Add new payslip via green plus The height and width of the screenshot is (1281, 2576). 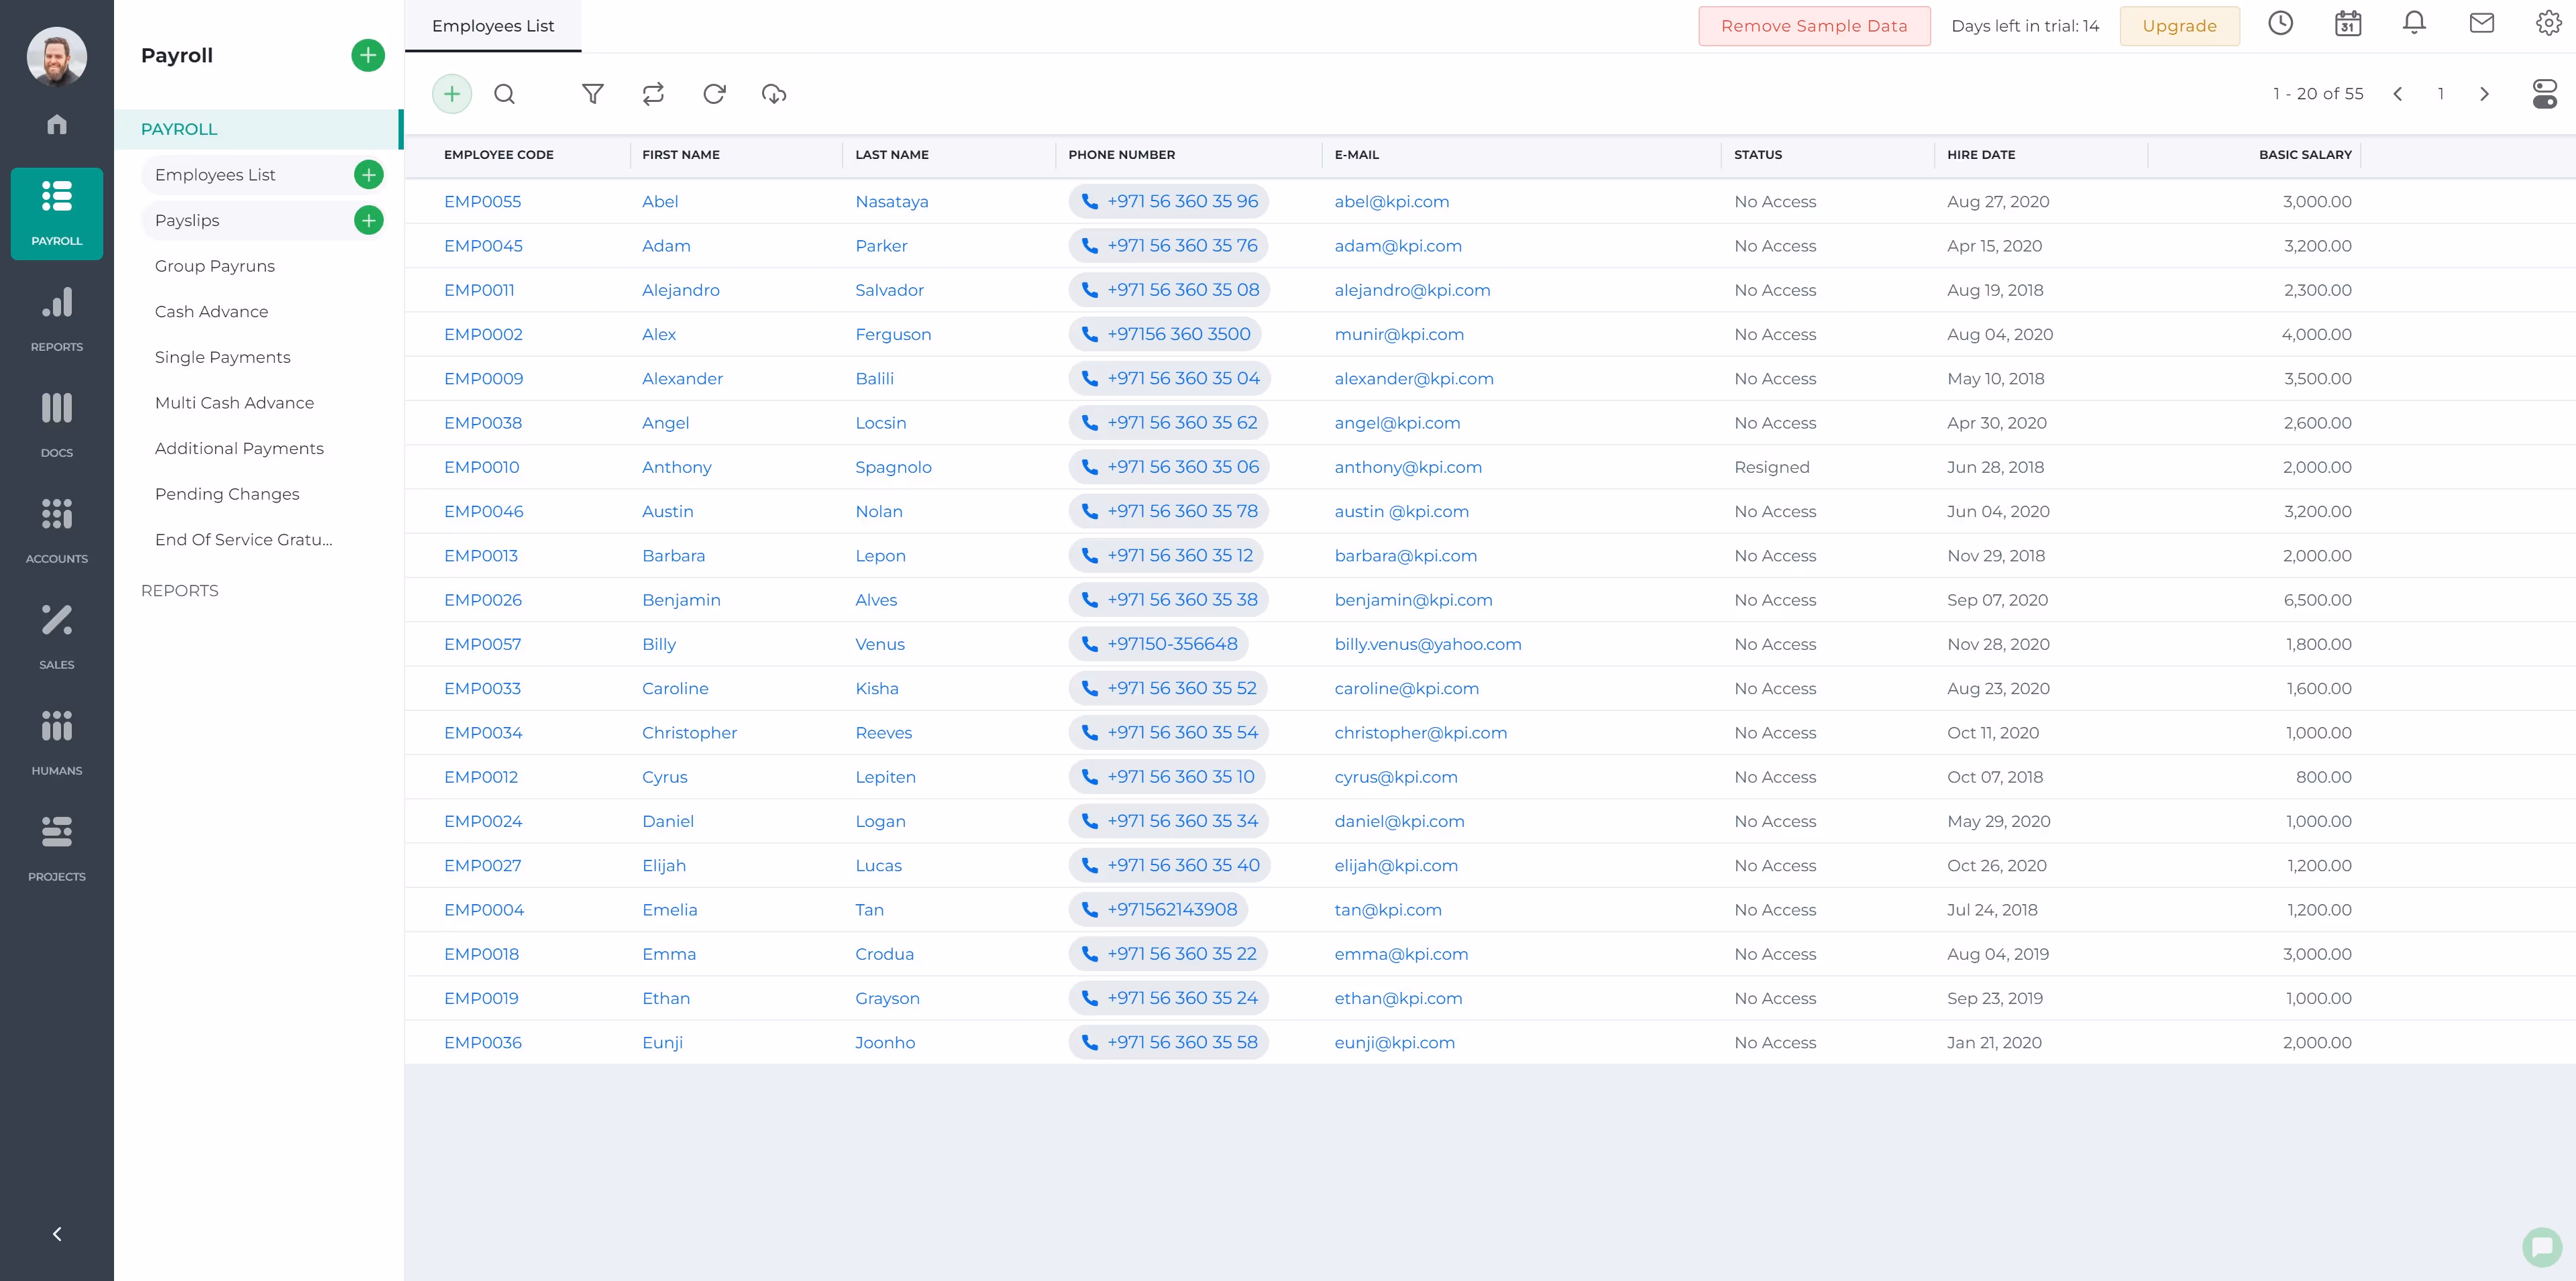(369, 221)
